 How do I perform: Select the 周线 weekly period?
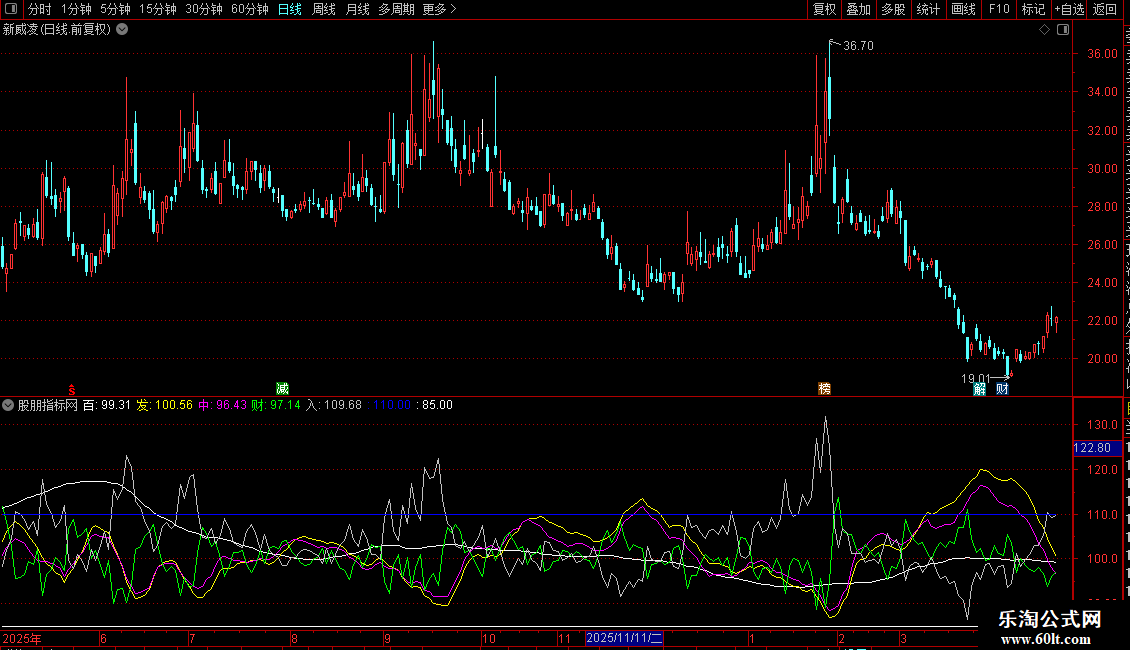[x=324, y=9]
